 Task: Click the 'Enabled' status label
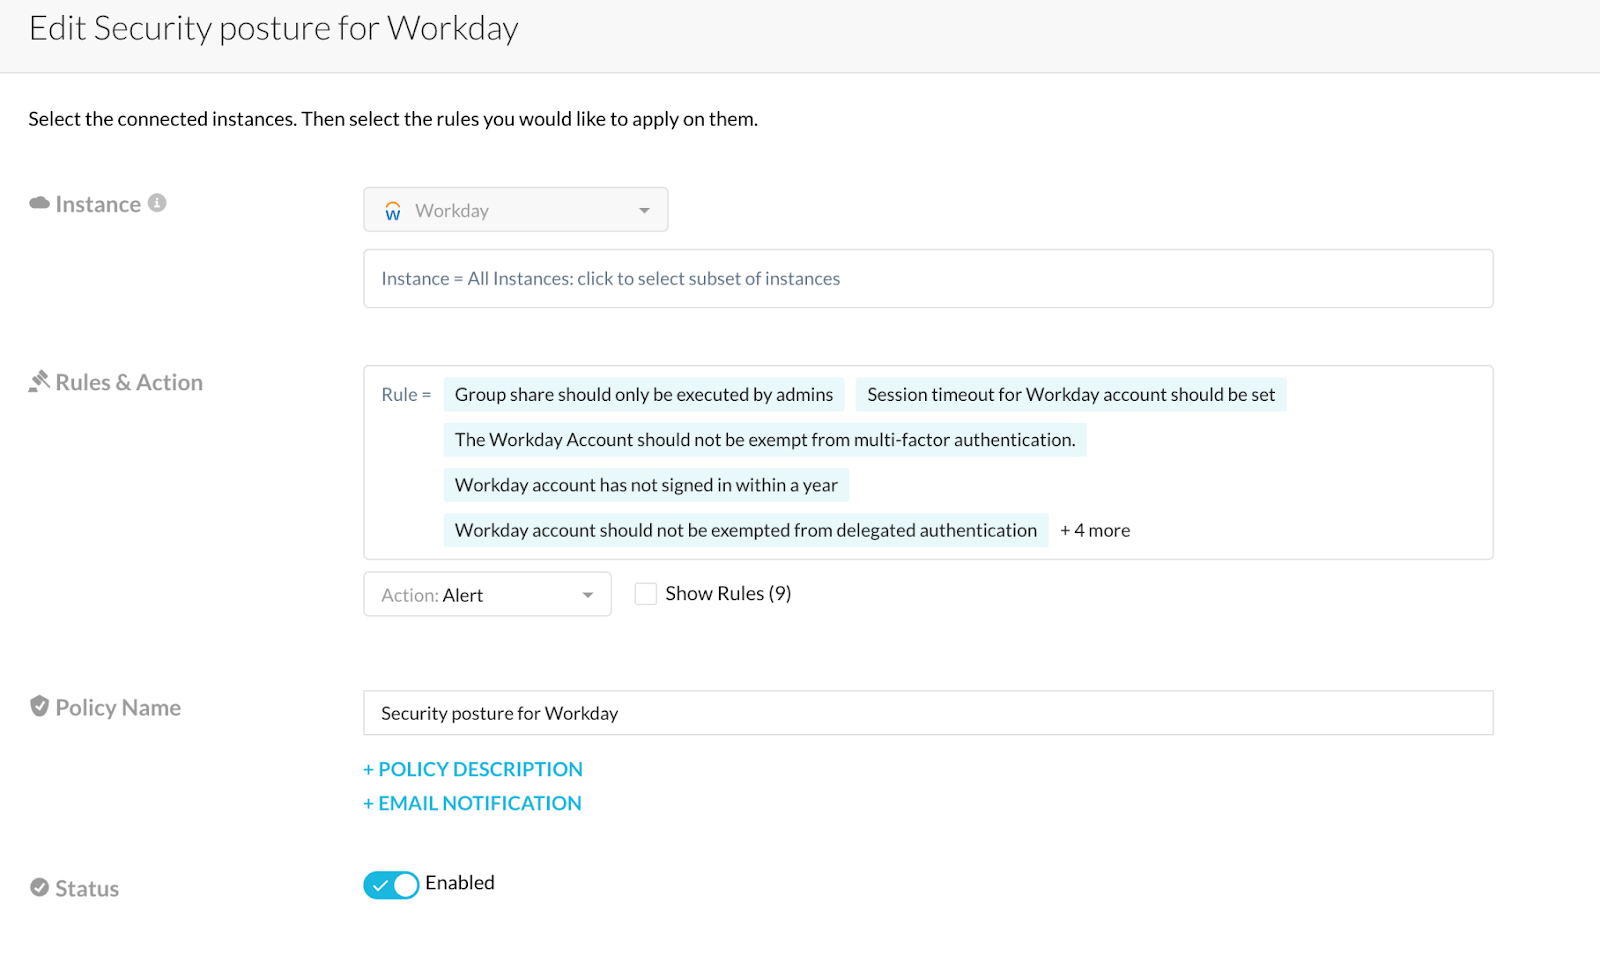pyautogui.click(x=460, y=882)
